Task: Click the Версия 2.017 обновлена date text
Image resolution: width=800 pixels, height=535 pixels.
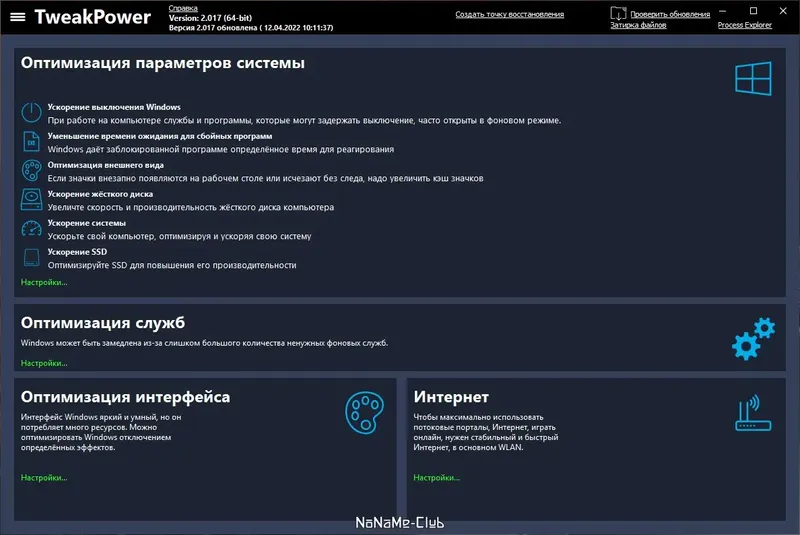Action: pyautogui.click(x=251, y=28)
